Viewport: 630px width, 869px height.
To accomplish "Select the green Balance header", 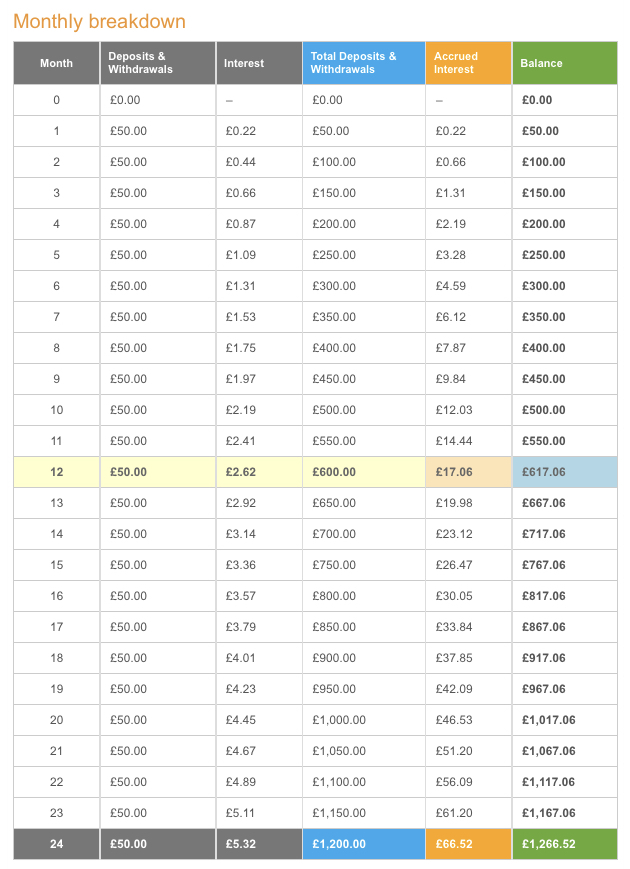I will 565,63.
